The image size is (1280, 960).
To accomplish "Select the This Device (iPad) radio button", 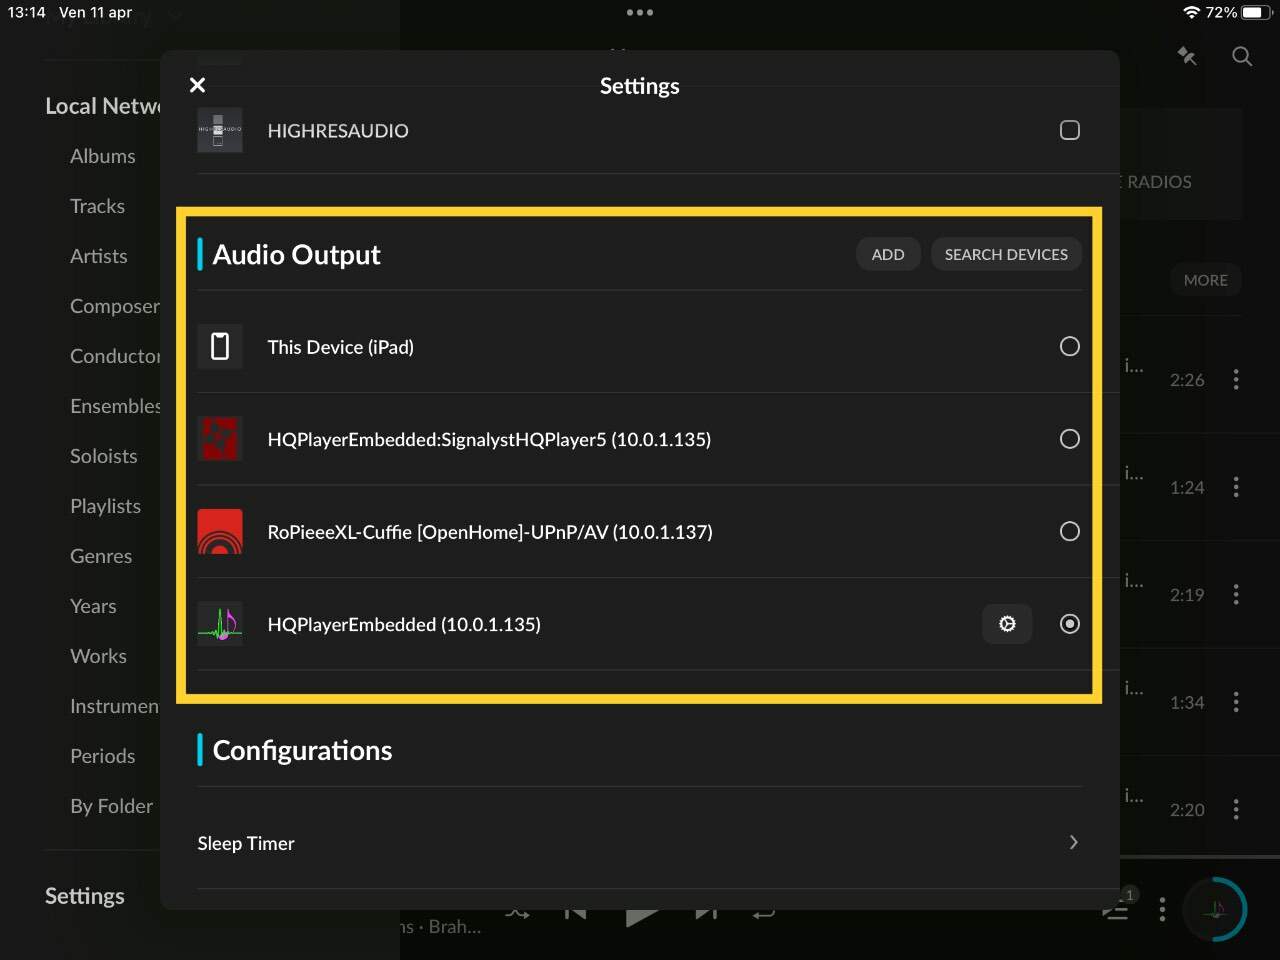I will (x=1069, y=346).
